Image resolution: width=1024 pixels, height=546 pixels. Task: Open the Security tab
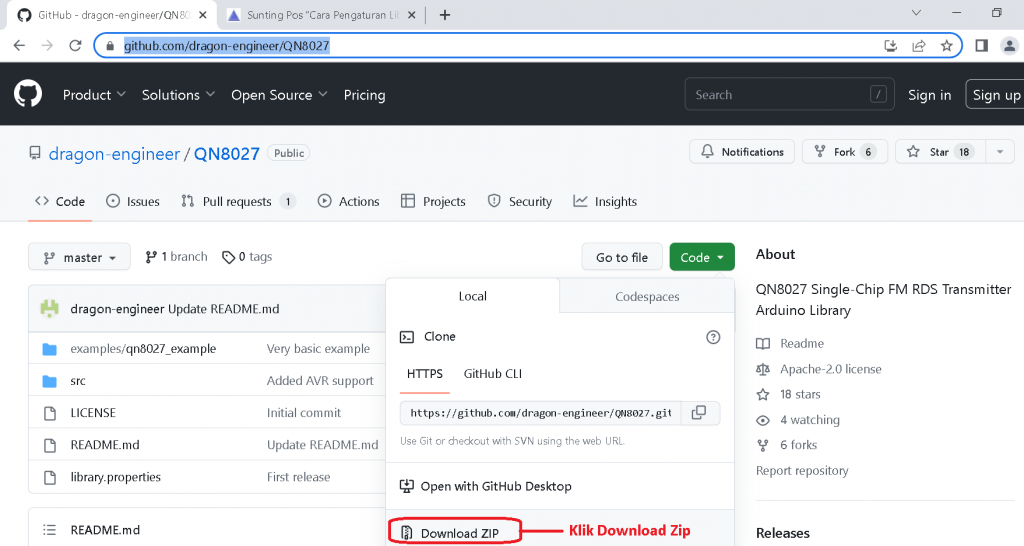(x=520, y=201)
